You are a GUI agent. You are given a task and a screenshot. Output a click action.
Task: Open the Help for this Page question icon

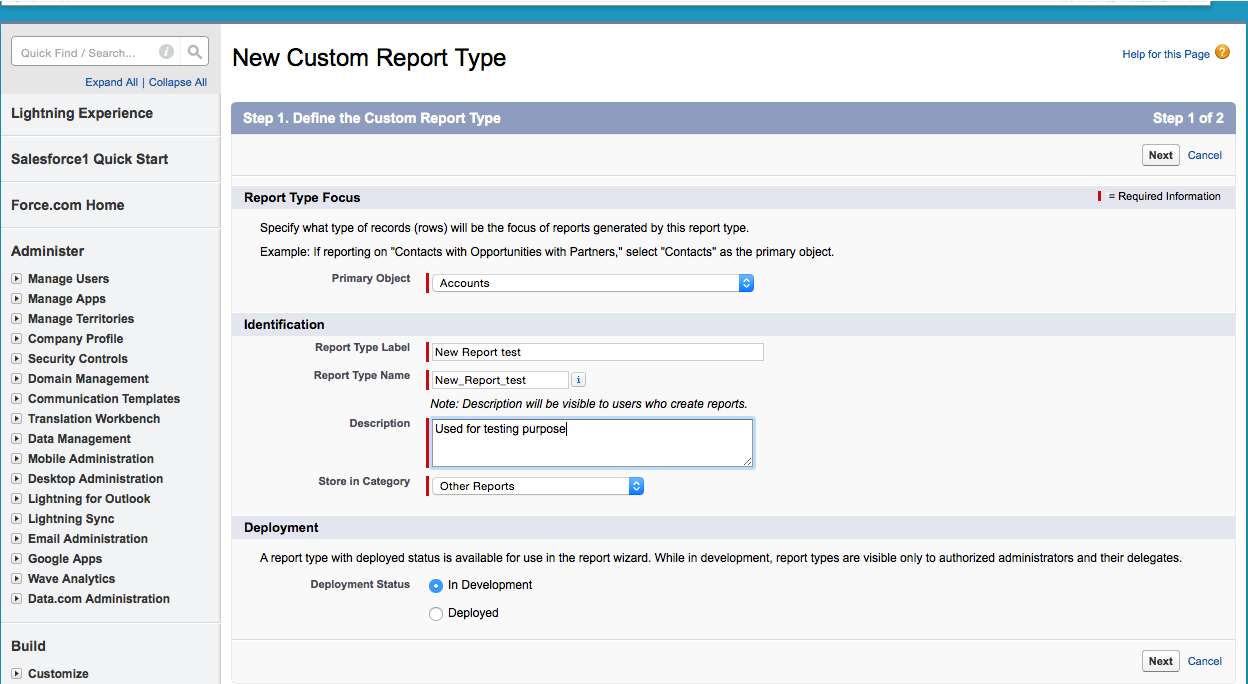pos(1222,53)
